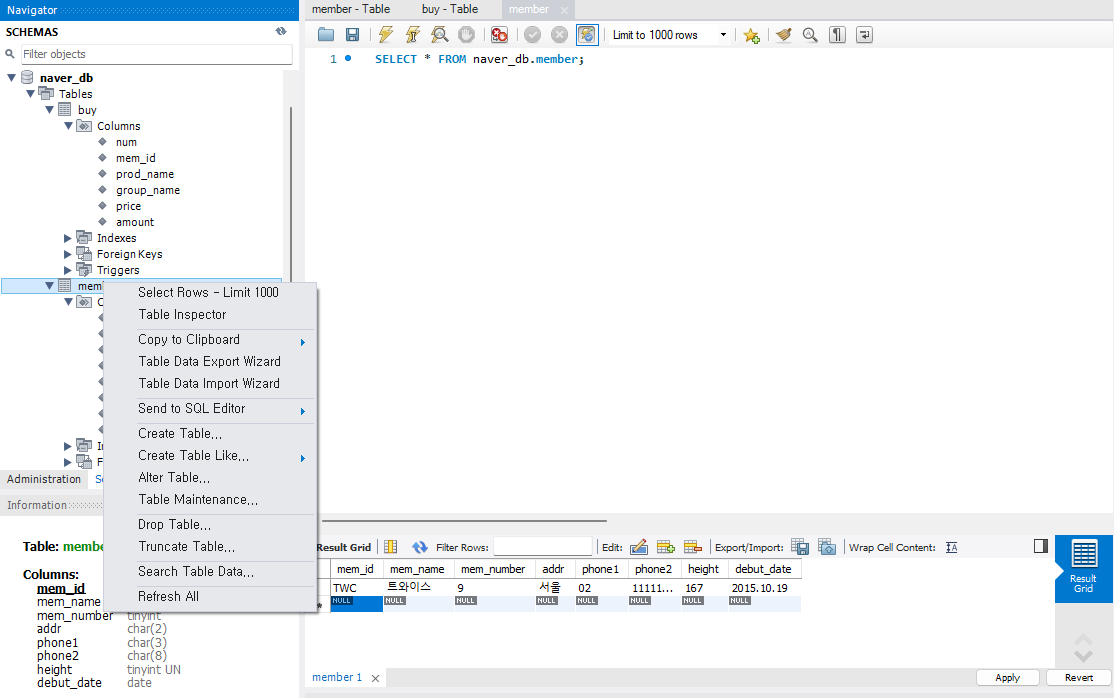Edit the current row with the pencil icon
Screen dimensions: 1114x698
(x=639, y=547)
